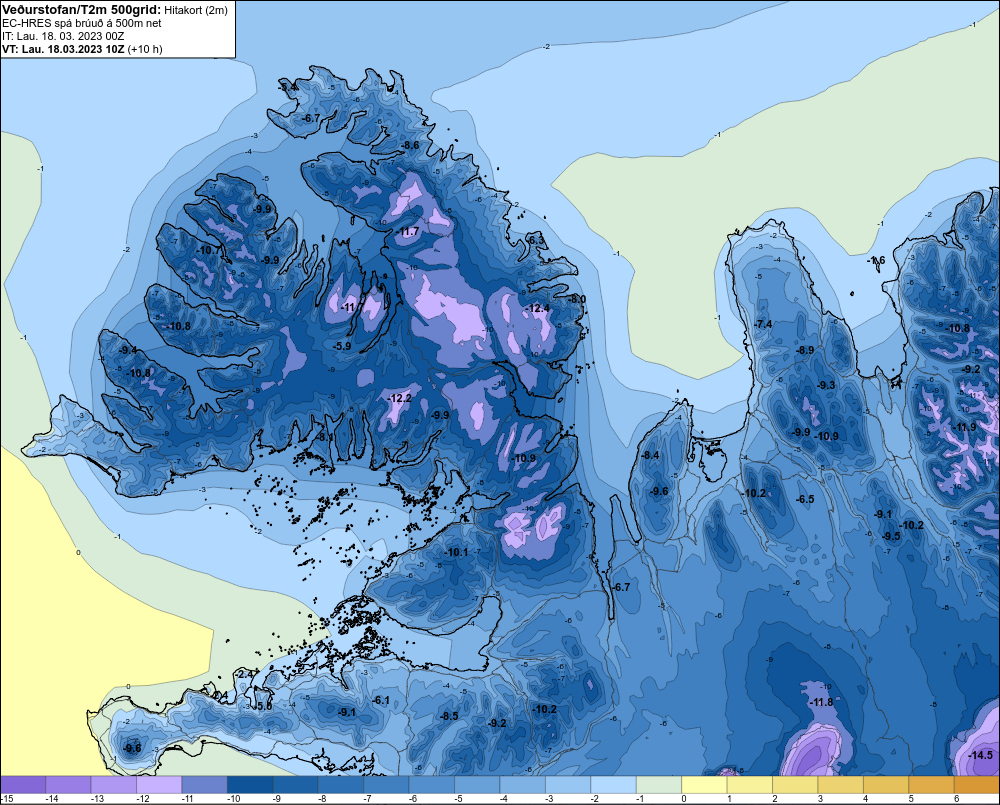Click the legend swatch between -12 and -11
The image size is (1000, 805).
pyautogui.click(x=159, y=785)
